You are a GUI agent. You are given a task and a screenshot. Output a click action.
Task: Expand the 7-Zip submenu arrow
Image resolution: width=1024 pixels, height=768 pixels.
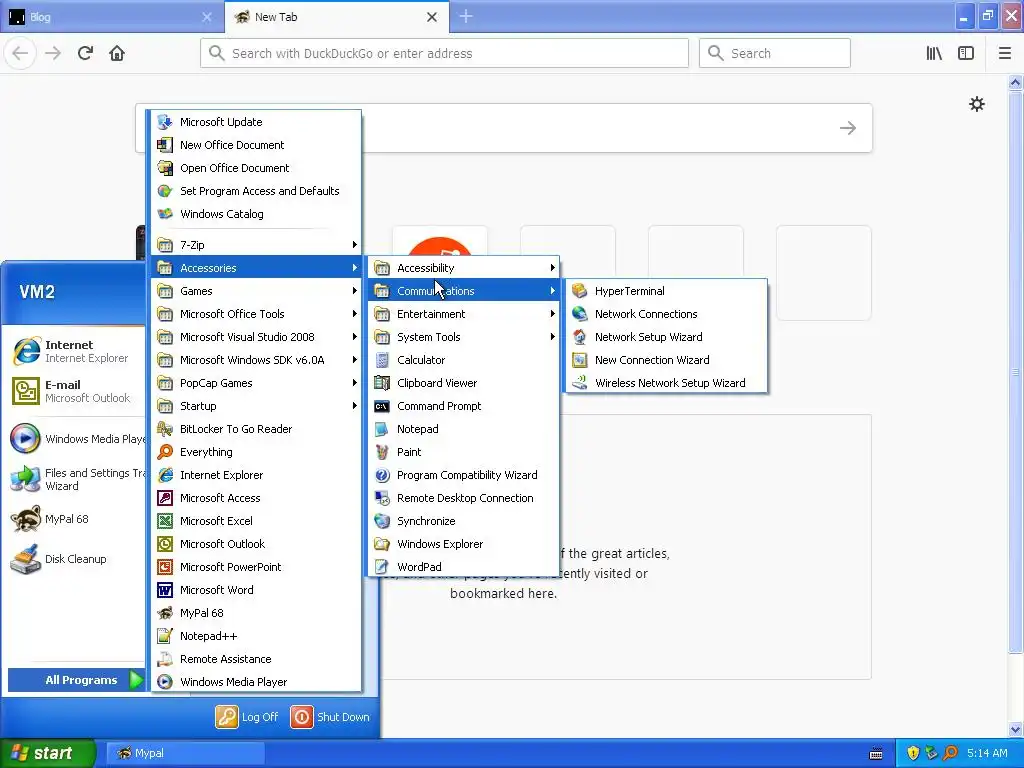coord(355,245)
